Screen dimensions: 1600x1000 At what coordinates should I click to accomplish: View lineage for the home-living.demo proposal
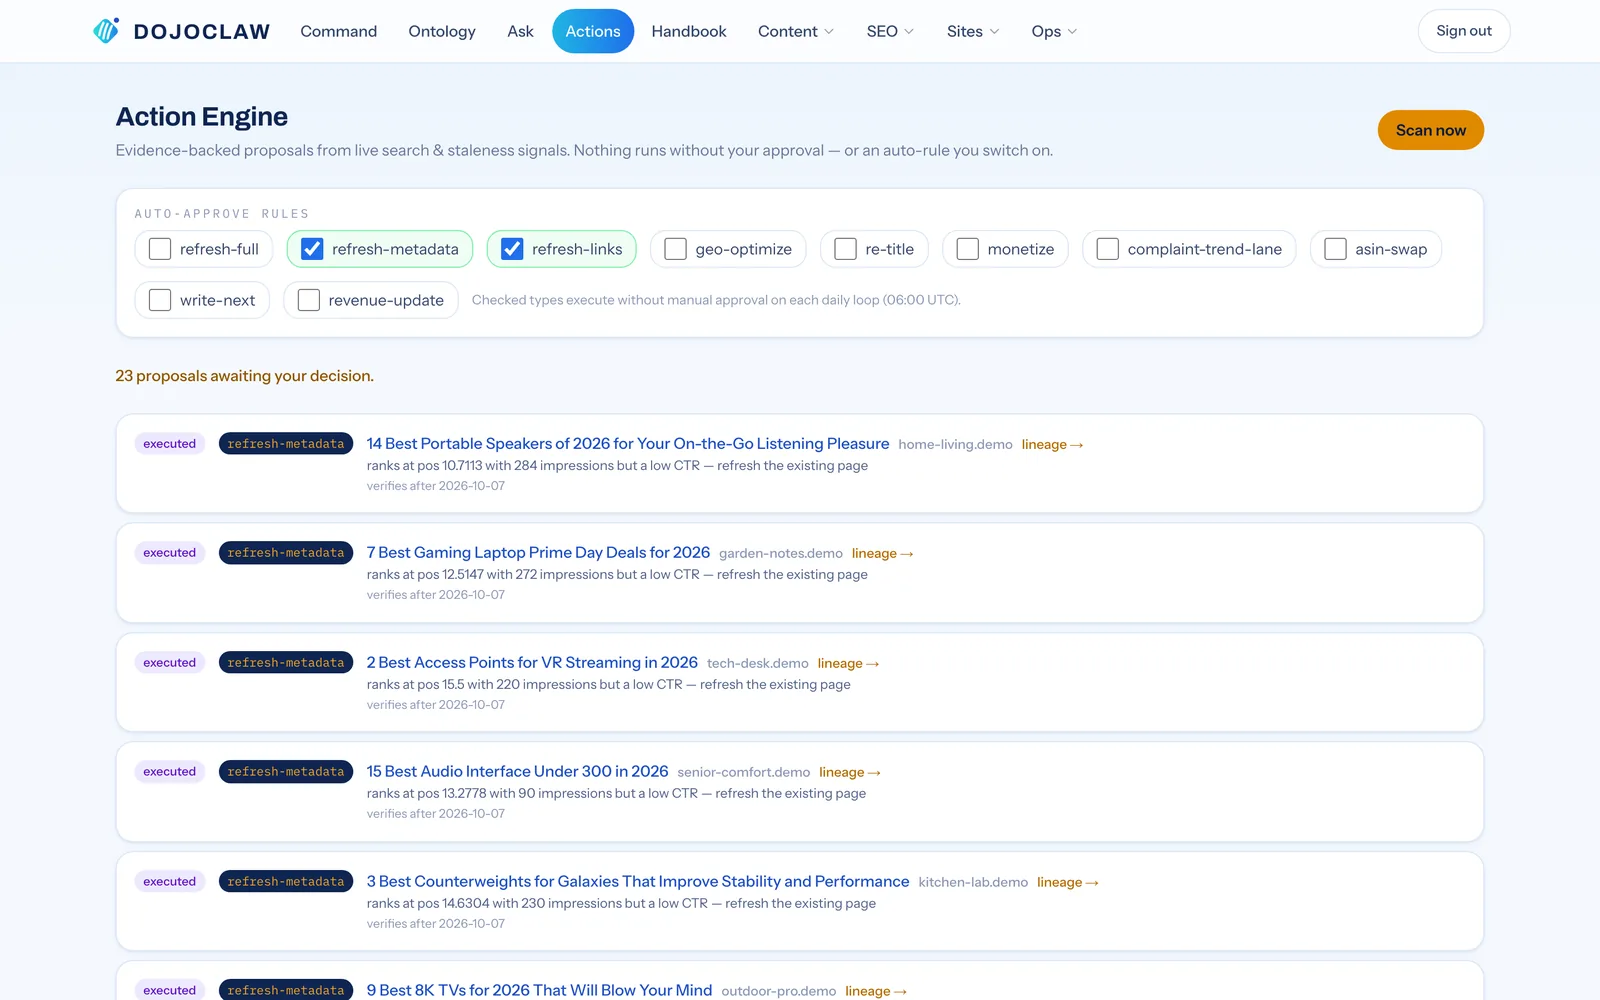[x=1052, y=444]
